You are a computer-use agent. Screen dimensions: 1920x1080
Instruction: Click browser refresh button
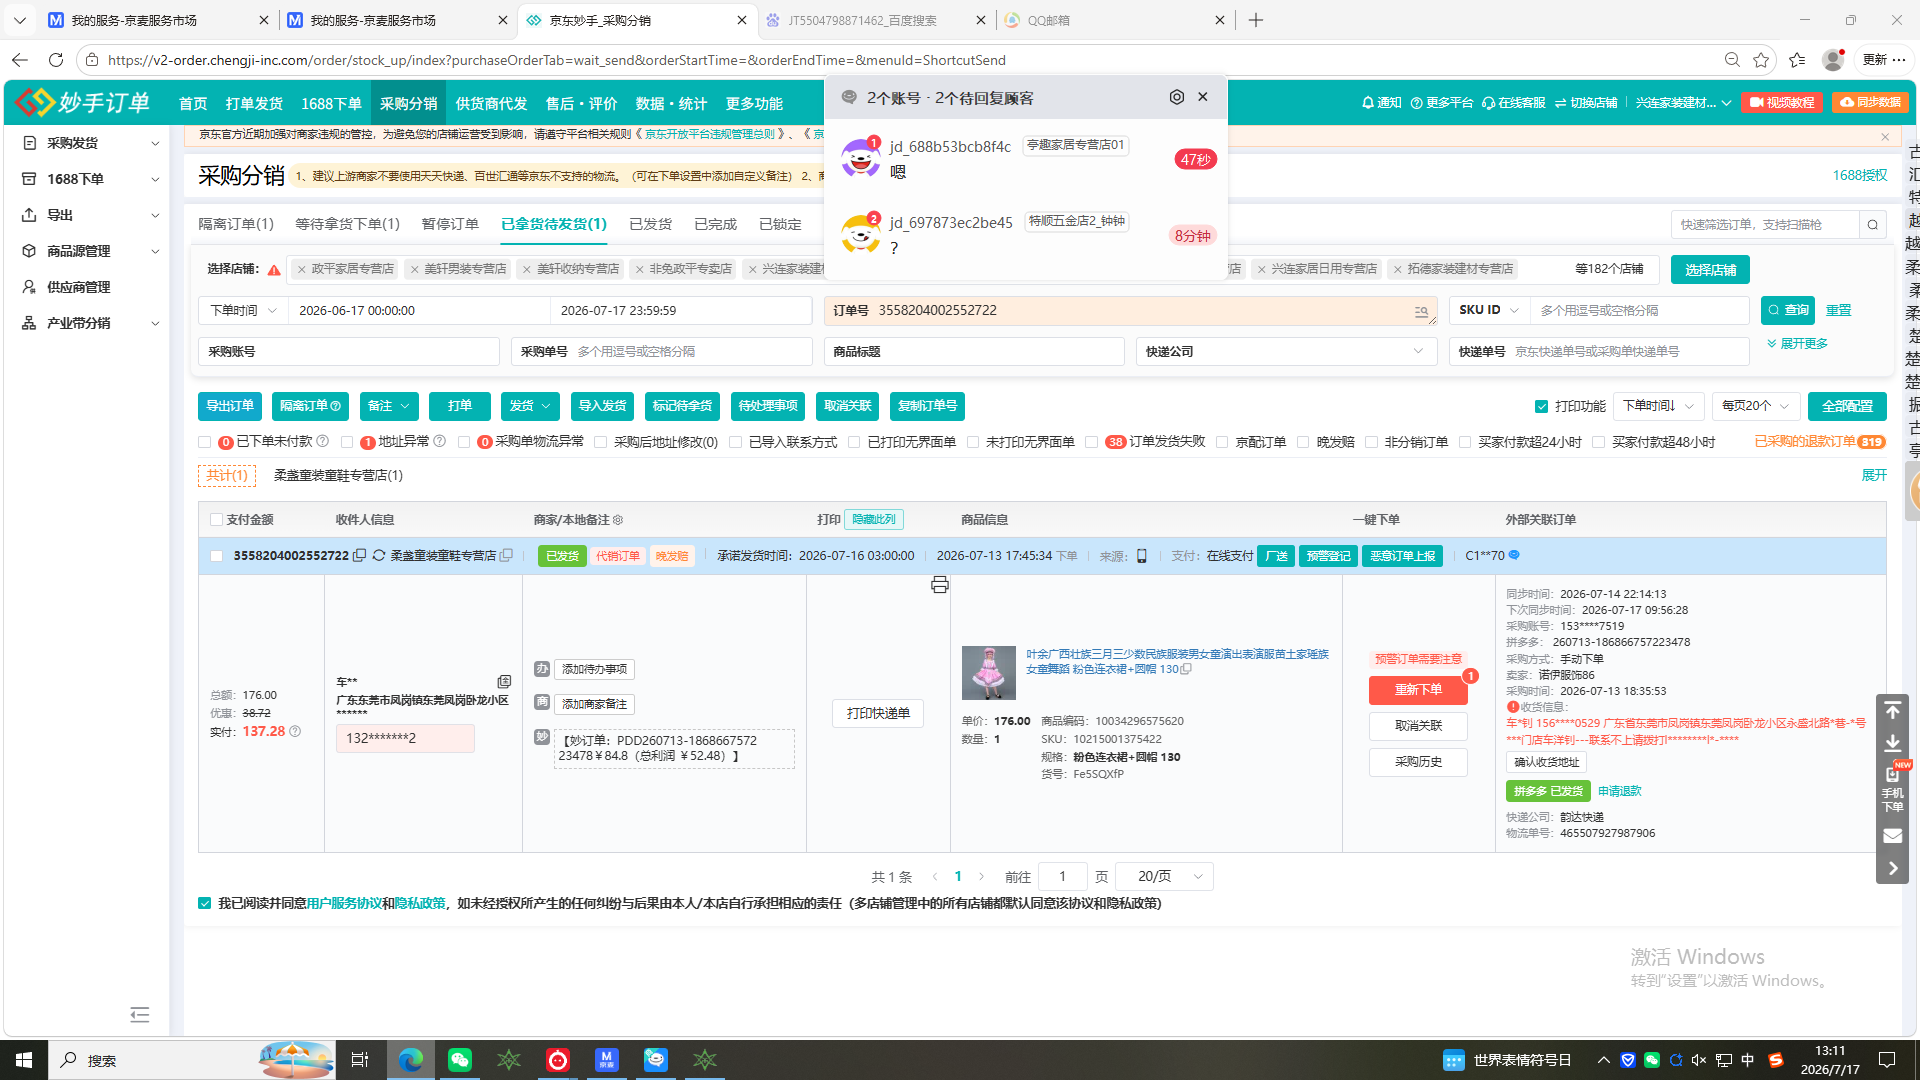(x=56, y=60)
